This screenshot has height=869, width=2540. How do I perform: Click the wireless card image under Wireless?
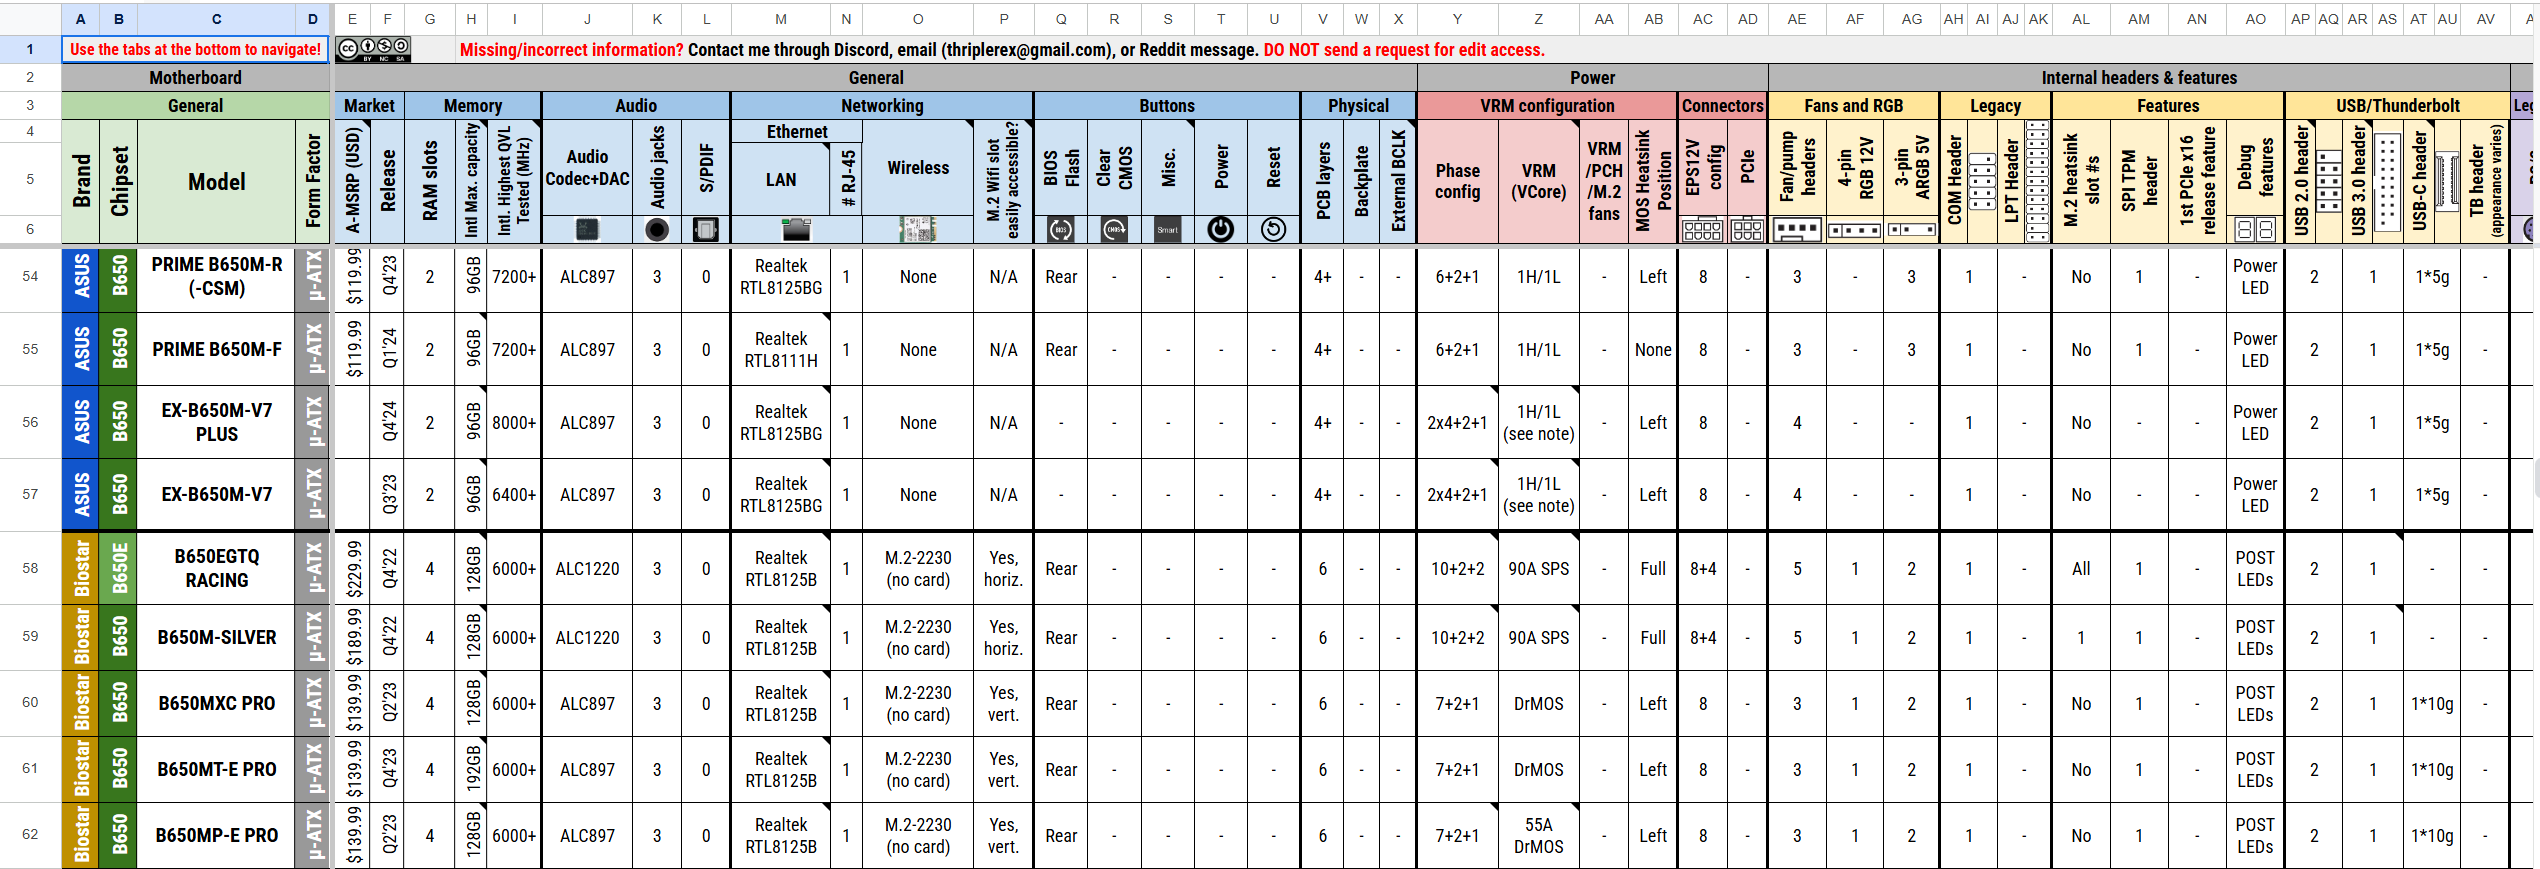tap(917, 230)
